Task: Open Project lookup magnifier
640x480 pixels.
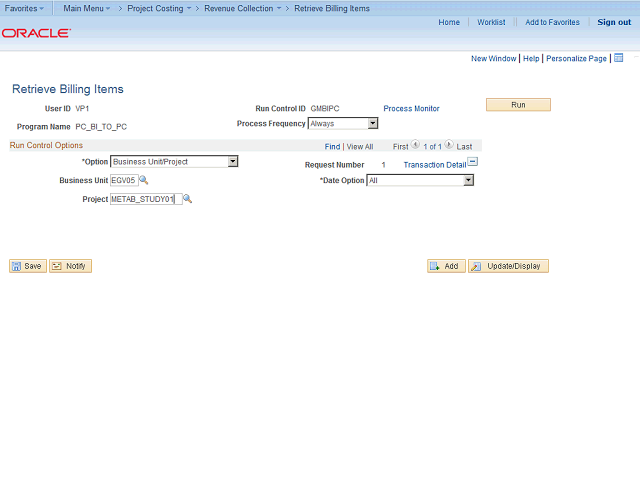Action: coord(187,199)
